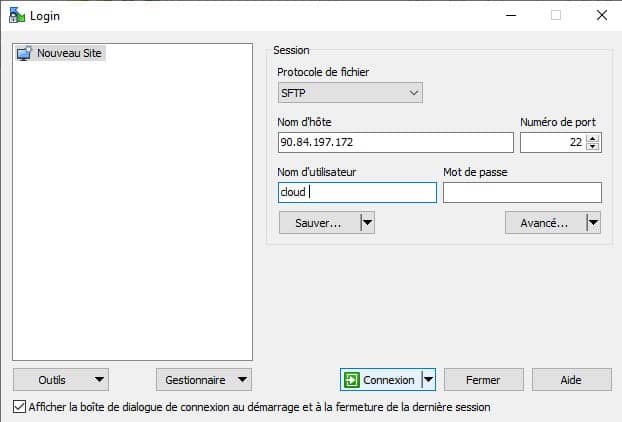
Task: Click the Nom d'hôte input field
Action: (x=395, y=142)
